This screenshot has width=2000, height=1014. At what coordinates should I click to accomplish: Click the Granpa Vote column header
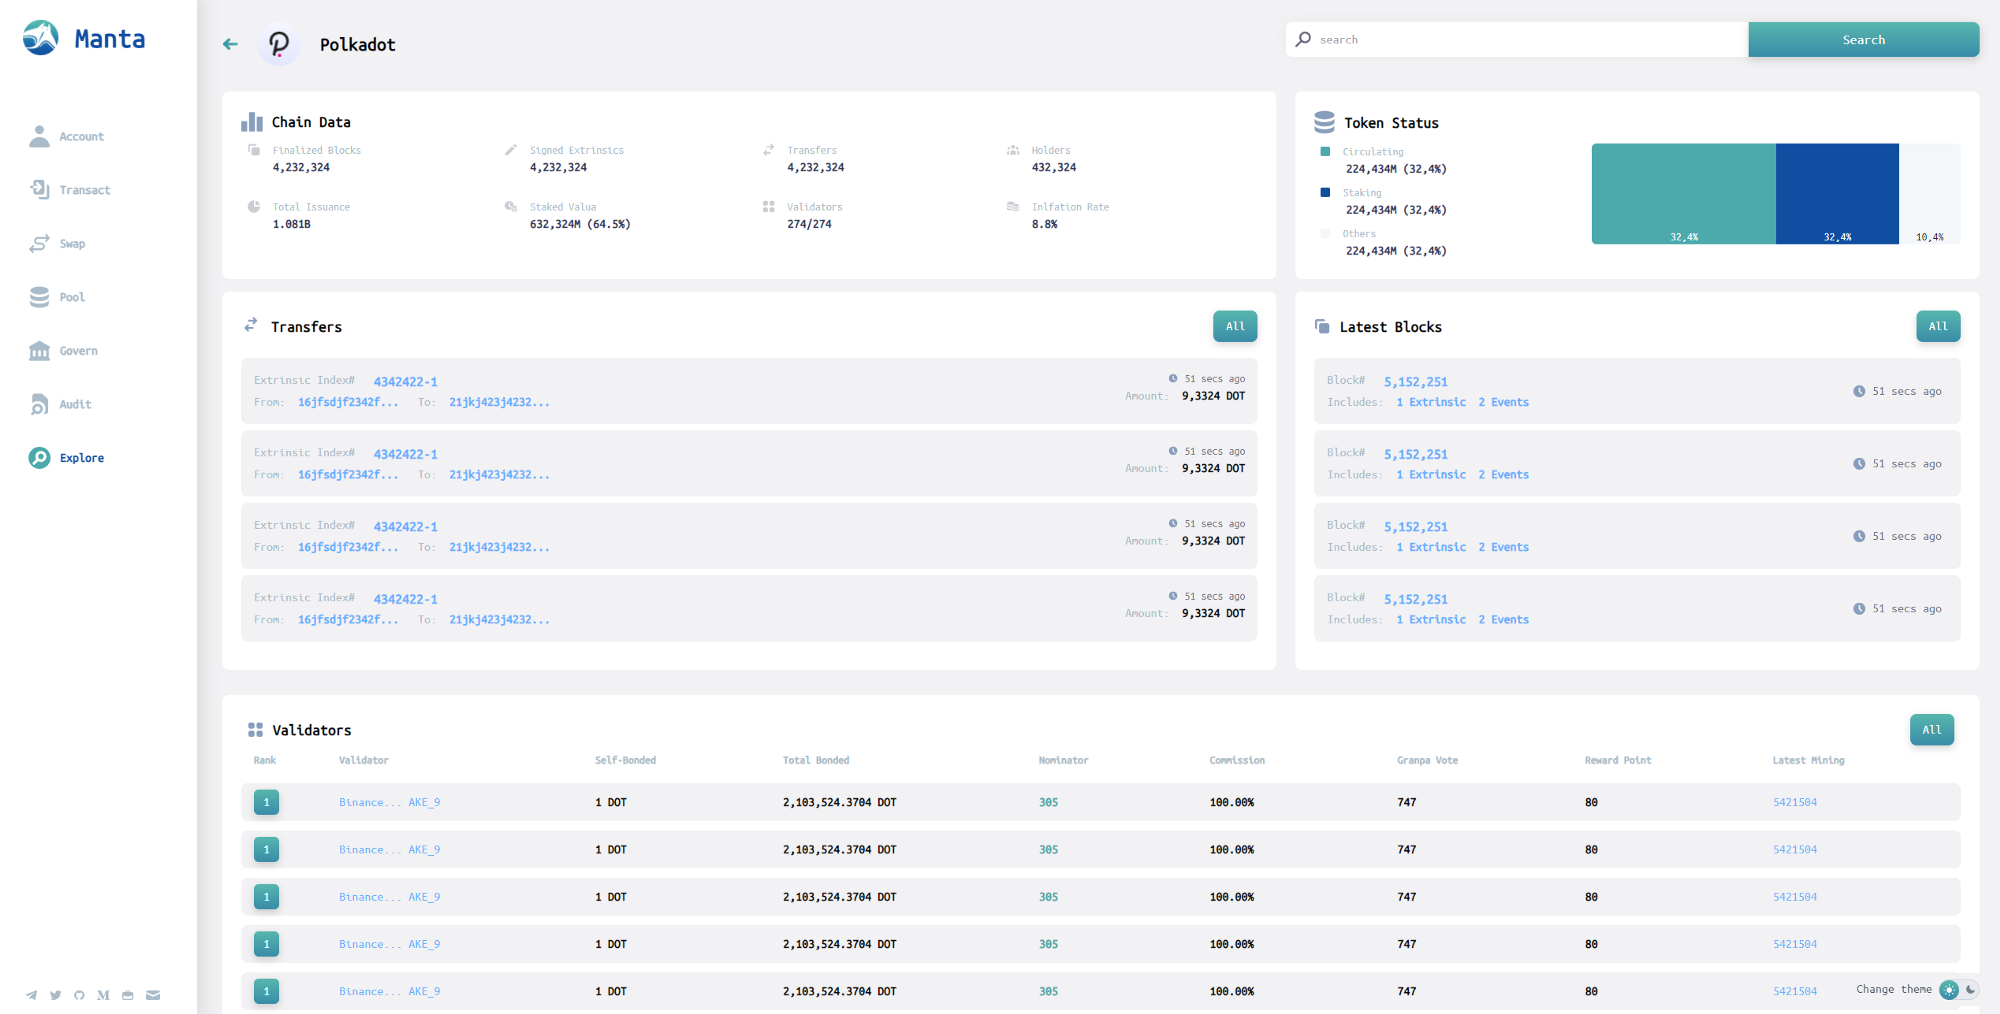1428,761
